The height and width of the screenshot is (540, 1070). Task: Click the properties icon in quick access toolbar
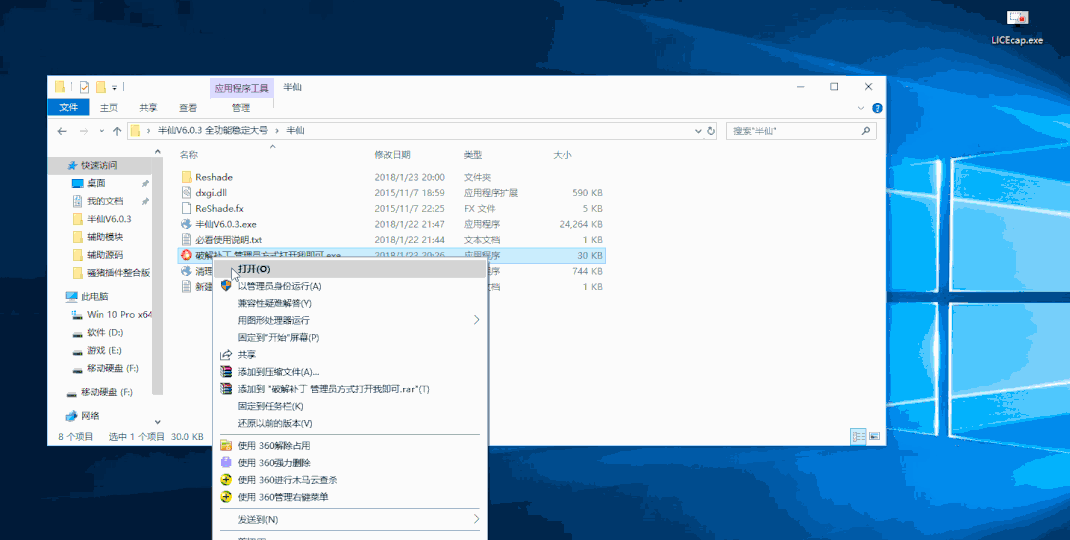[85, 87]
